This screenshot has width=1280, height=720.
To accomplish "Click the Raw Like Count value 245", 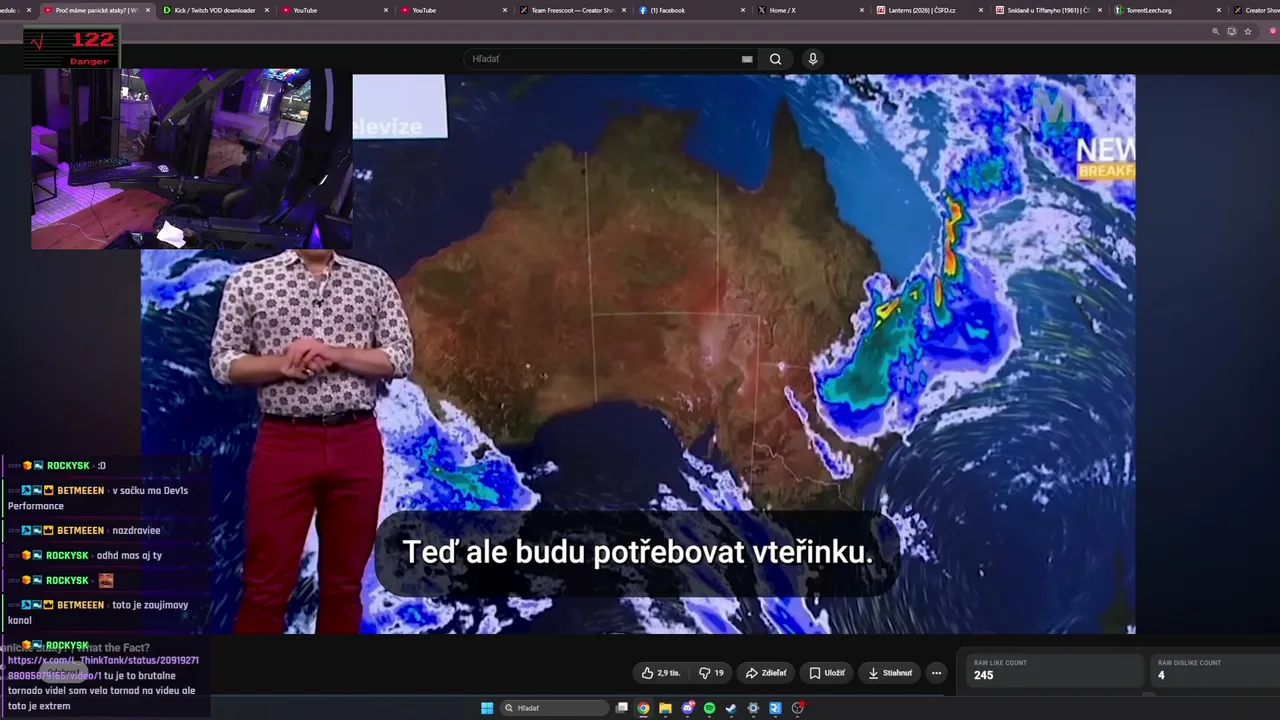I will 984,675.
